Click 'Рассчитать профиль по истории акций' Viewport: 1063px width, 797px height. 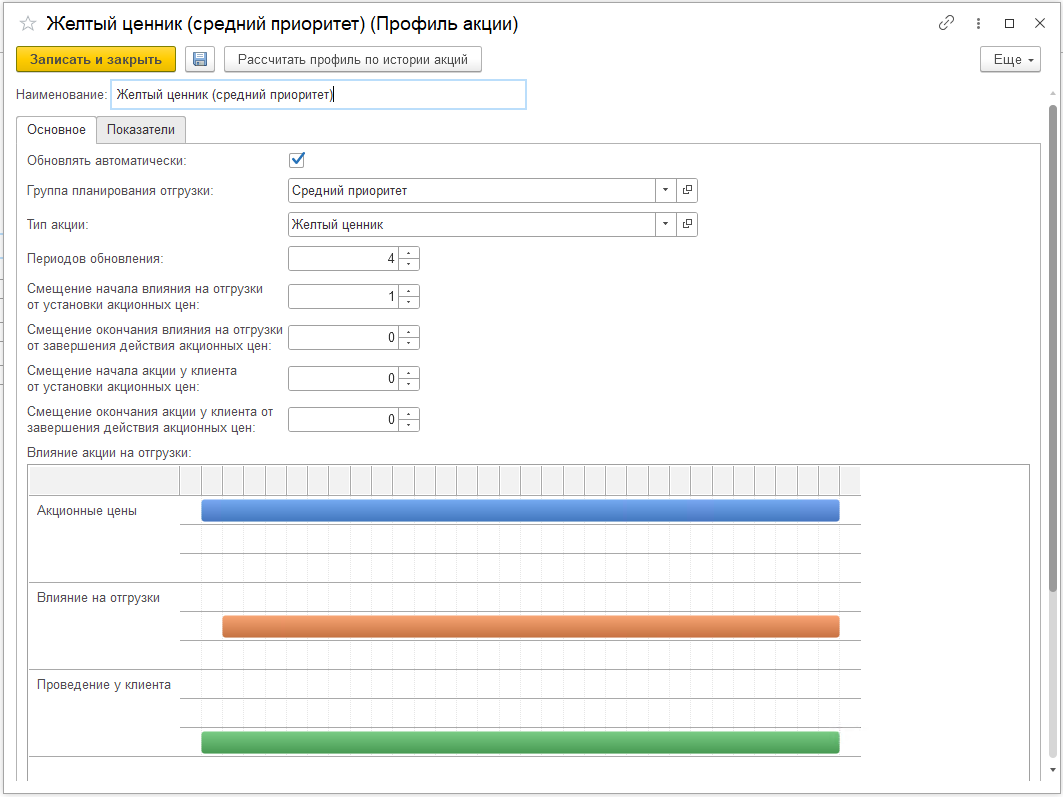pos(353,60)
